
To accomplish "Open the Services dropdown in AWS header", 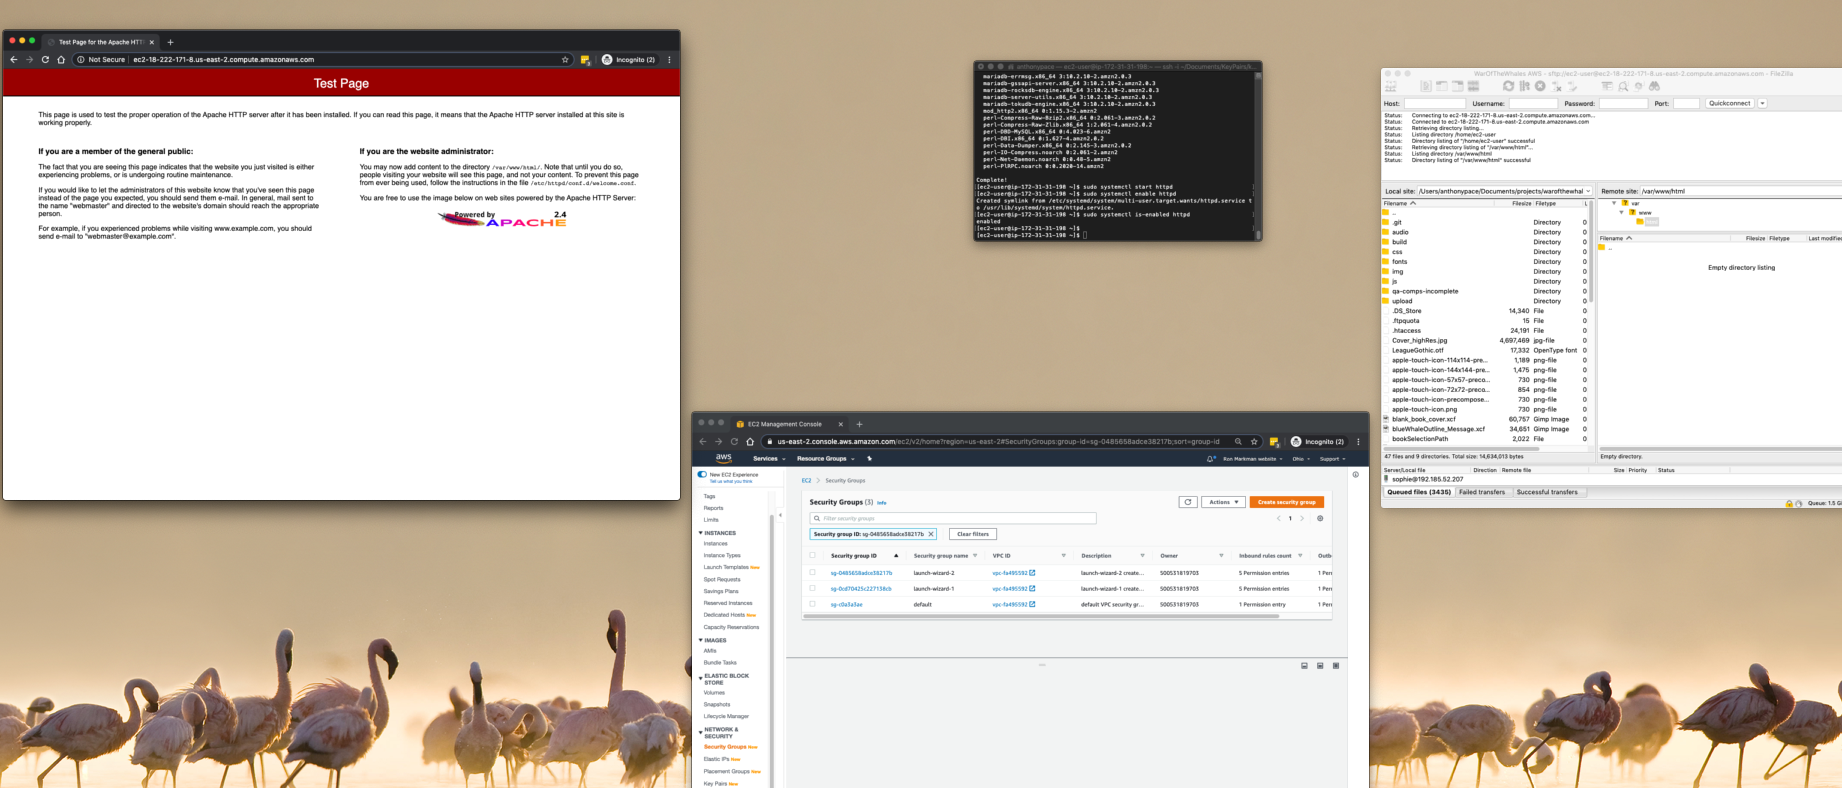I will click(769, 459).
